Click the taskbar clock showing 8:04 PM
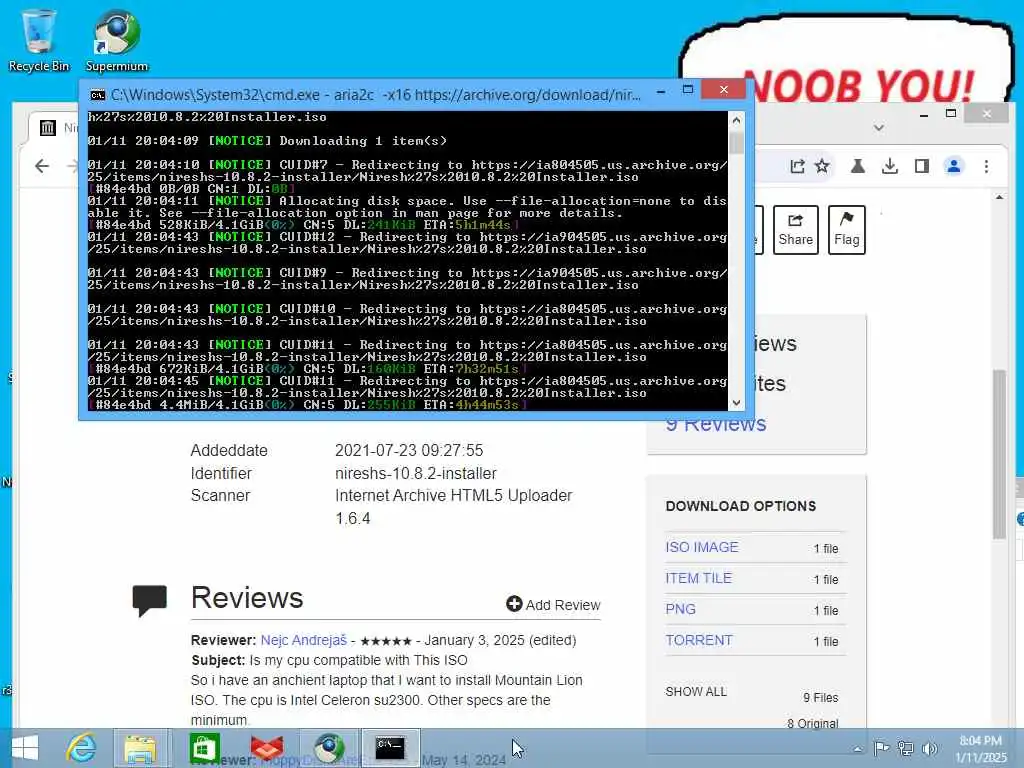The image size is (1024, 768). [x=980, y=749]
